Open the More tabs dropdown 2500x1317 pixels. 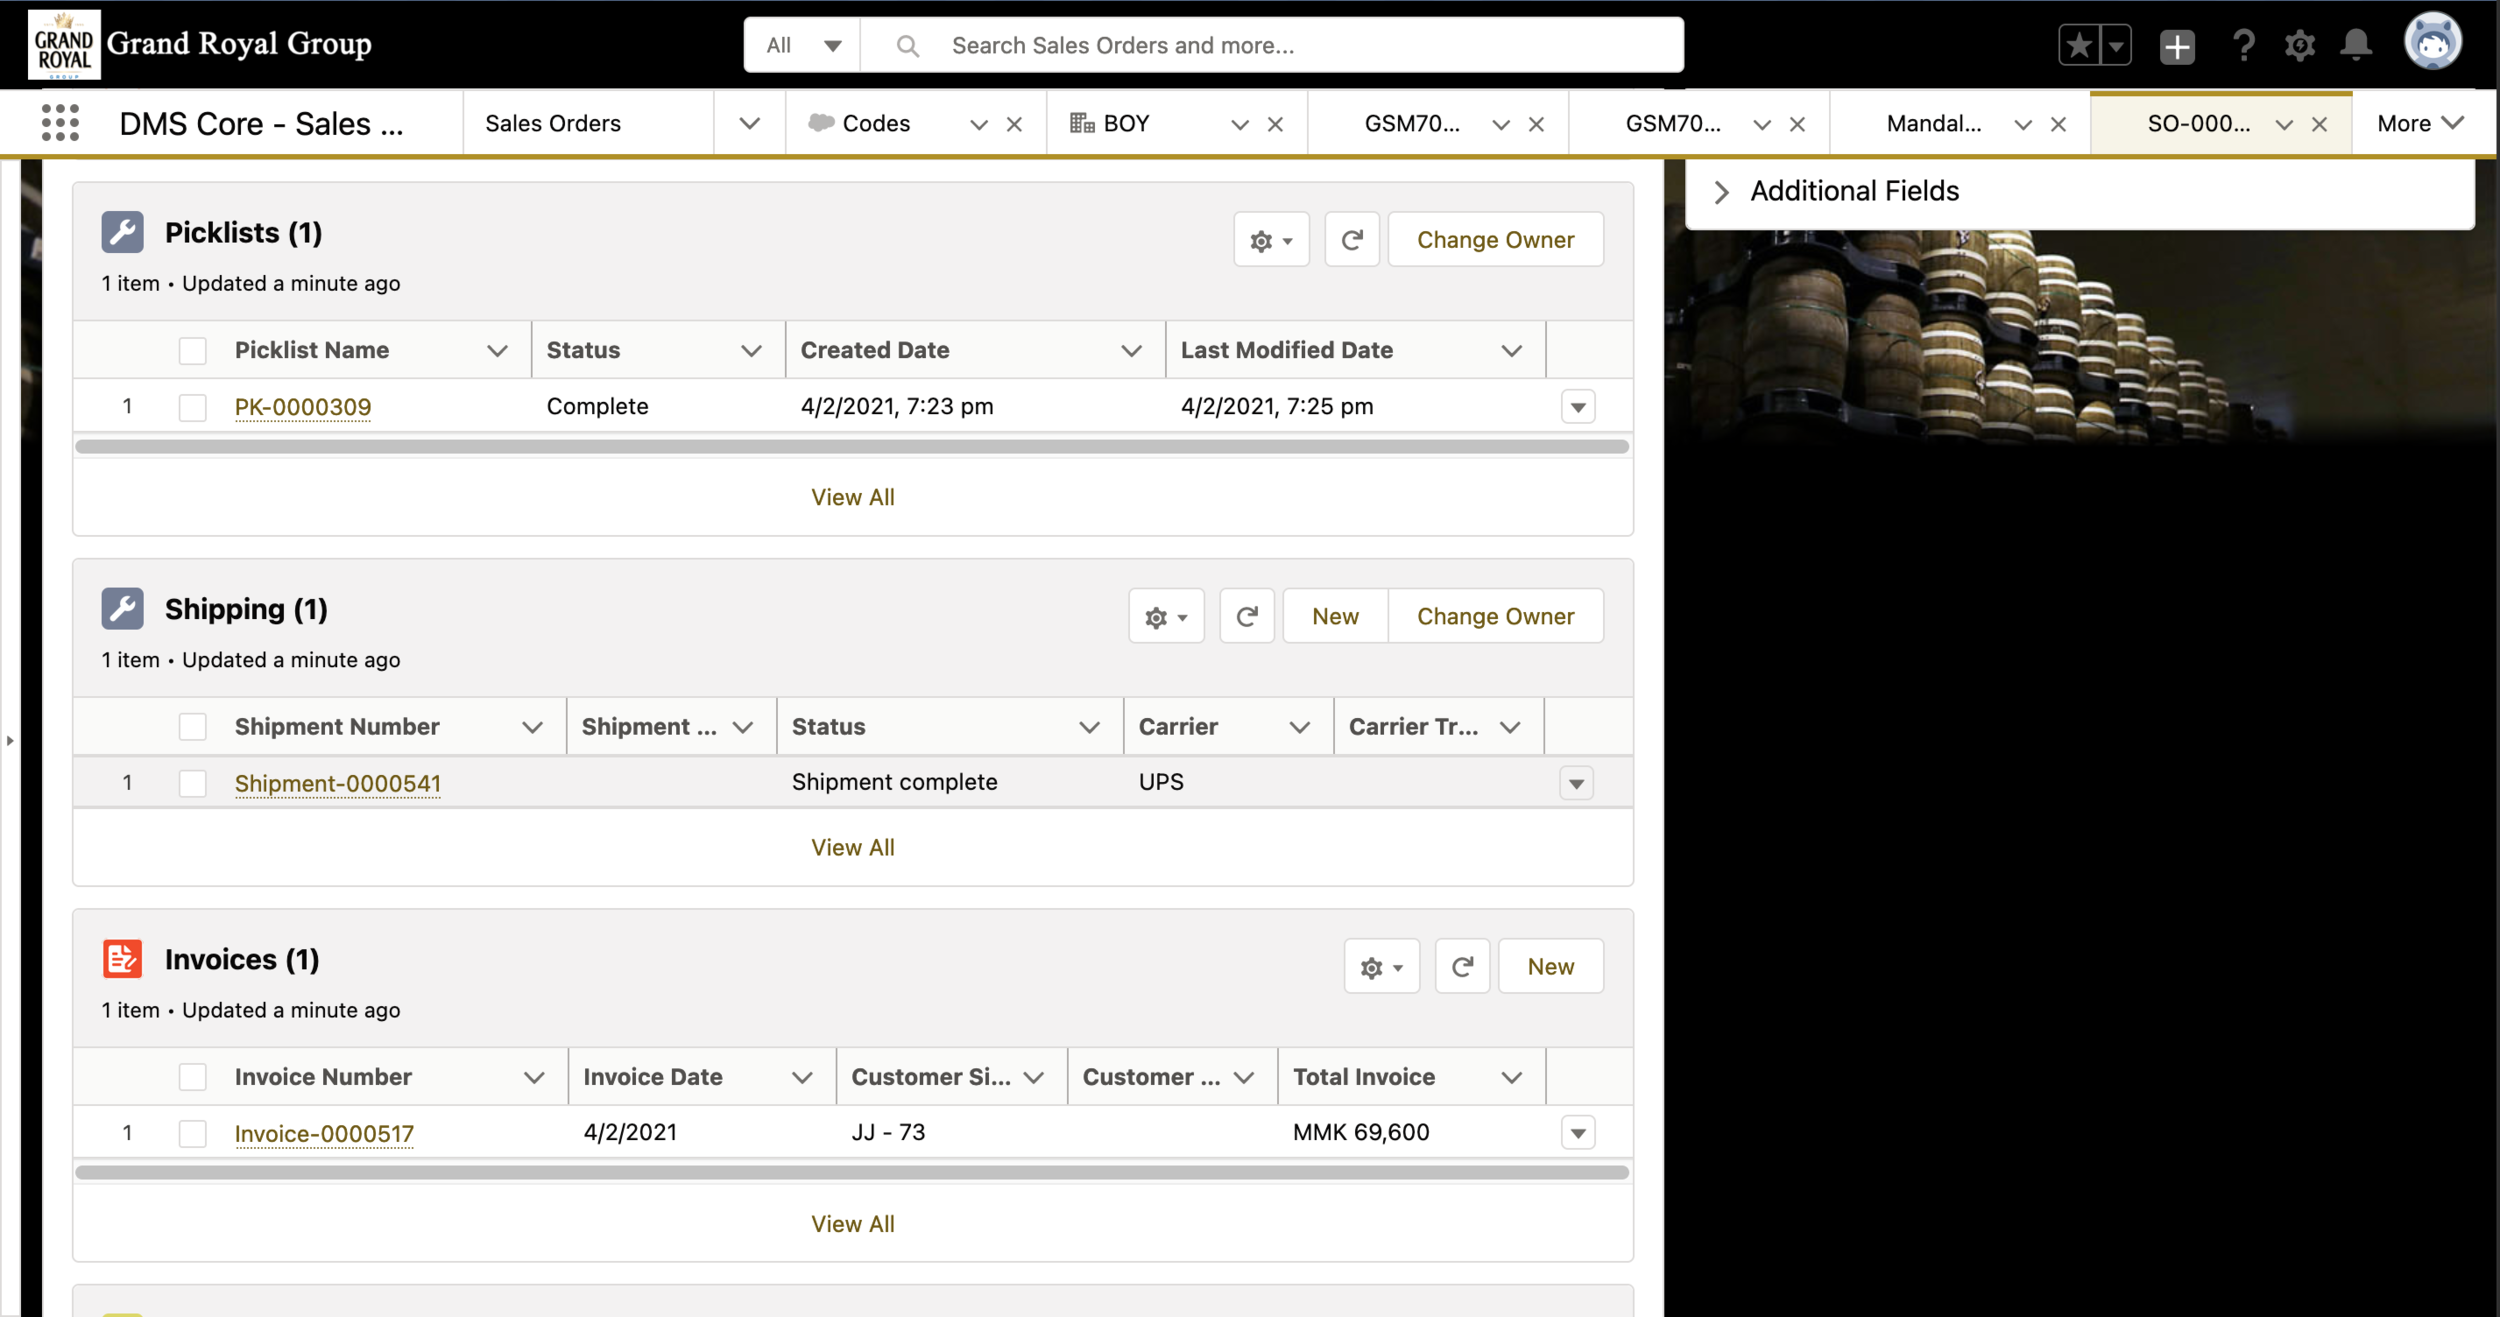point(2420,123)
